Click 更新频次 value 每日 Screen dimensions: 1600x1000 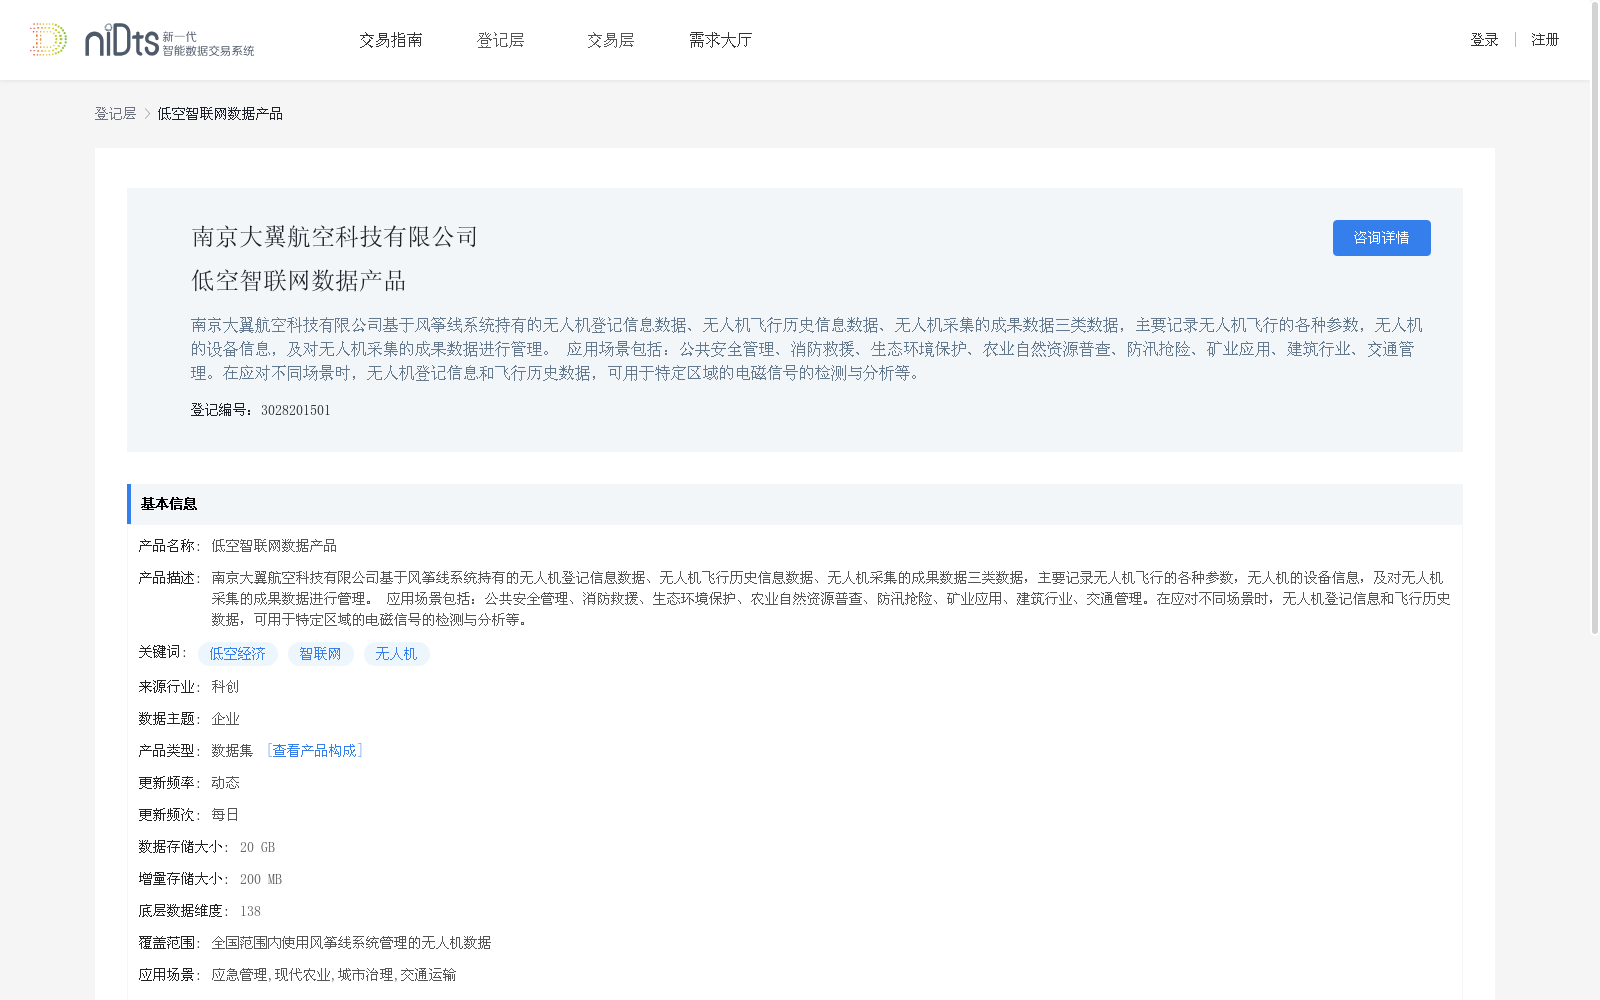(225, 815)
